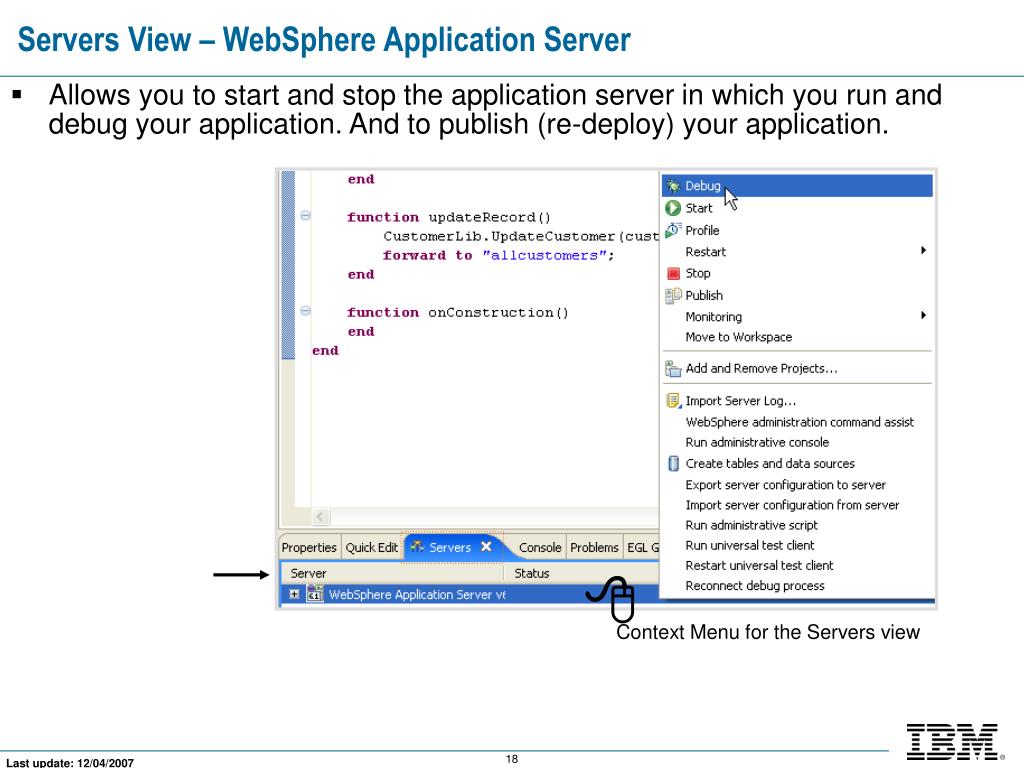Switch to the Console tab

540,547
